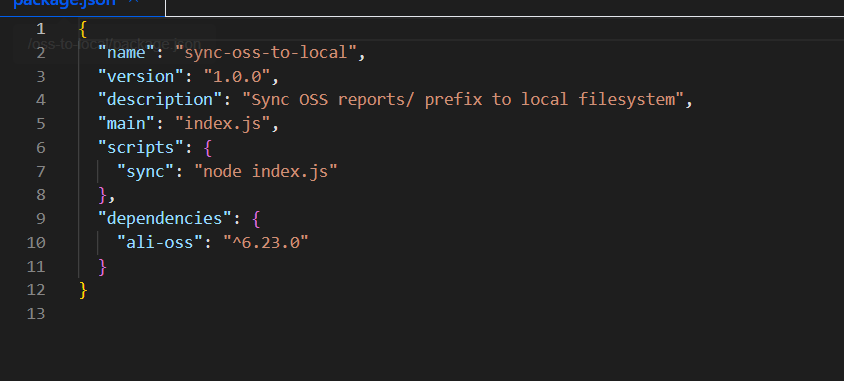844x381 pixels.
Task: Click line number 5 in the gutter
Action: [x=41, y=124]
